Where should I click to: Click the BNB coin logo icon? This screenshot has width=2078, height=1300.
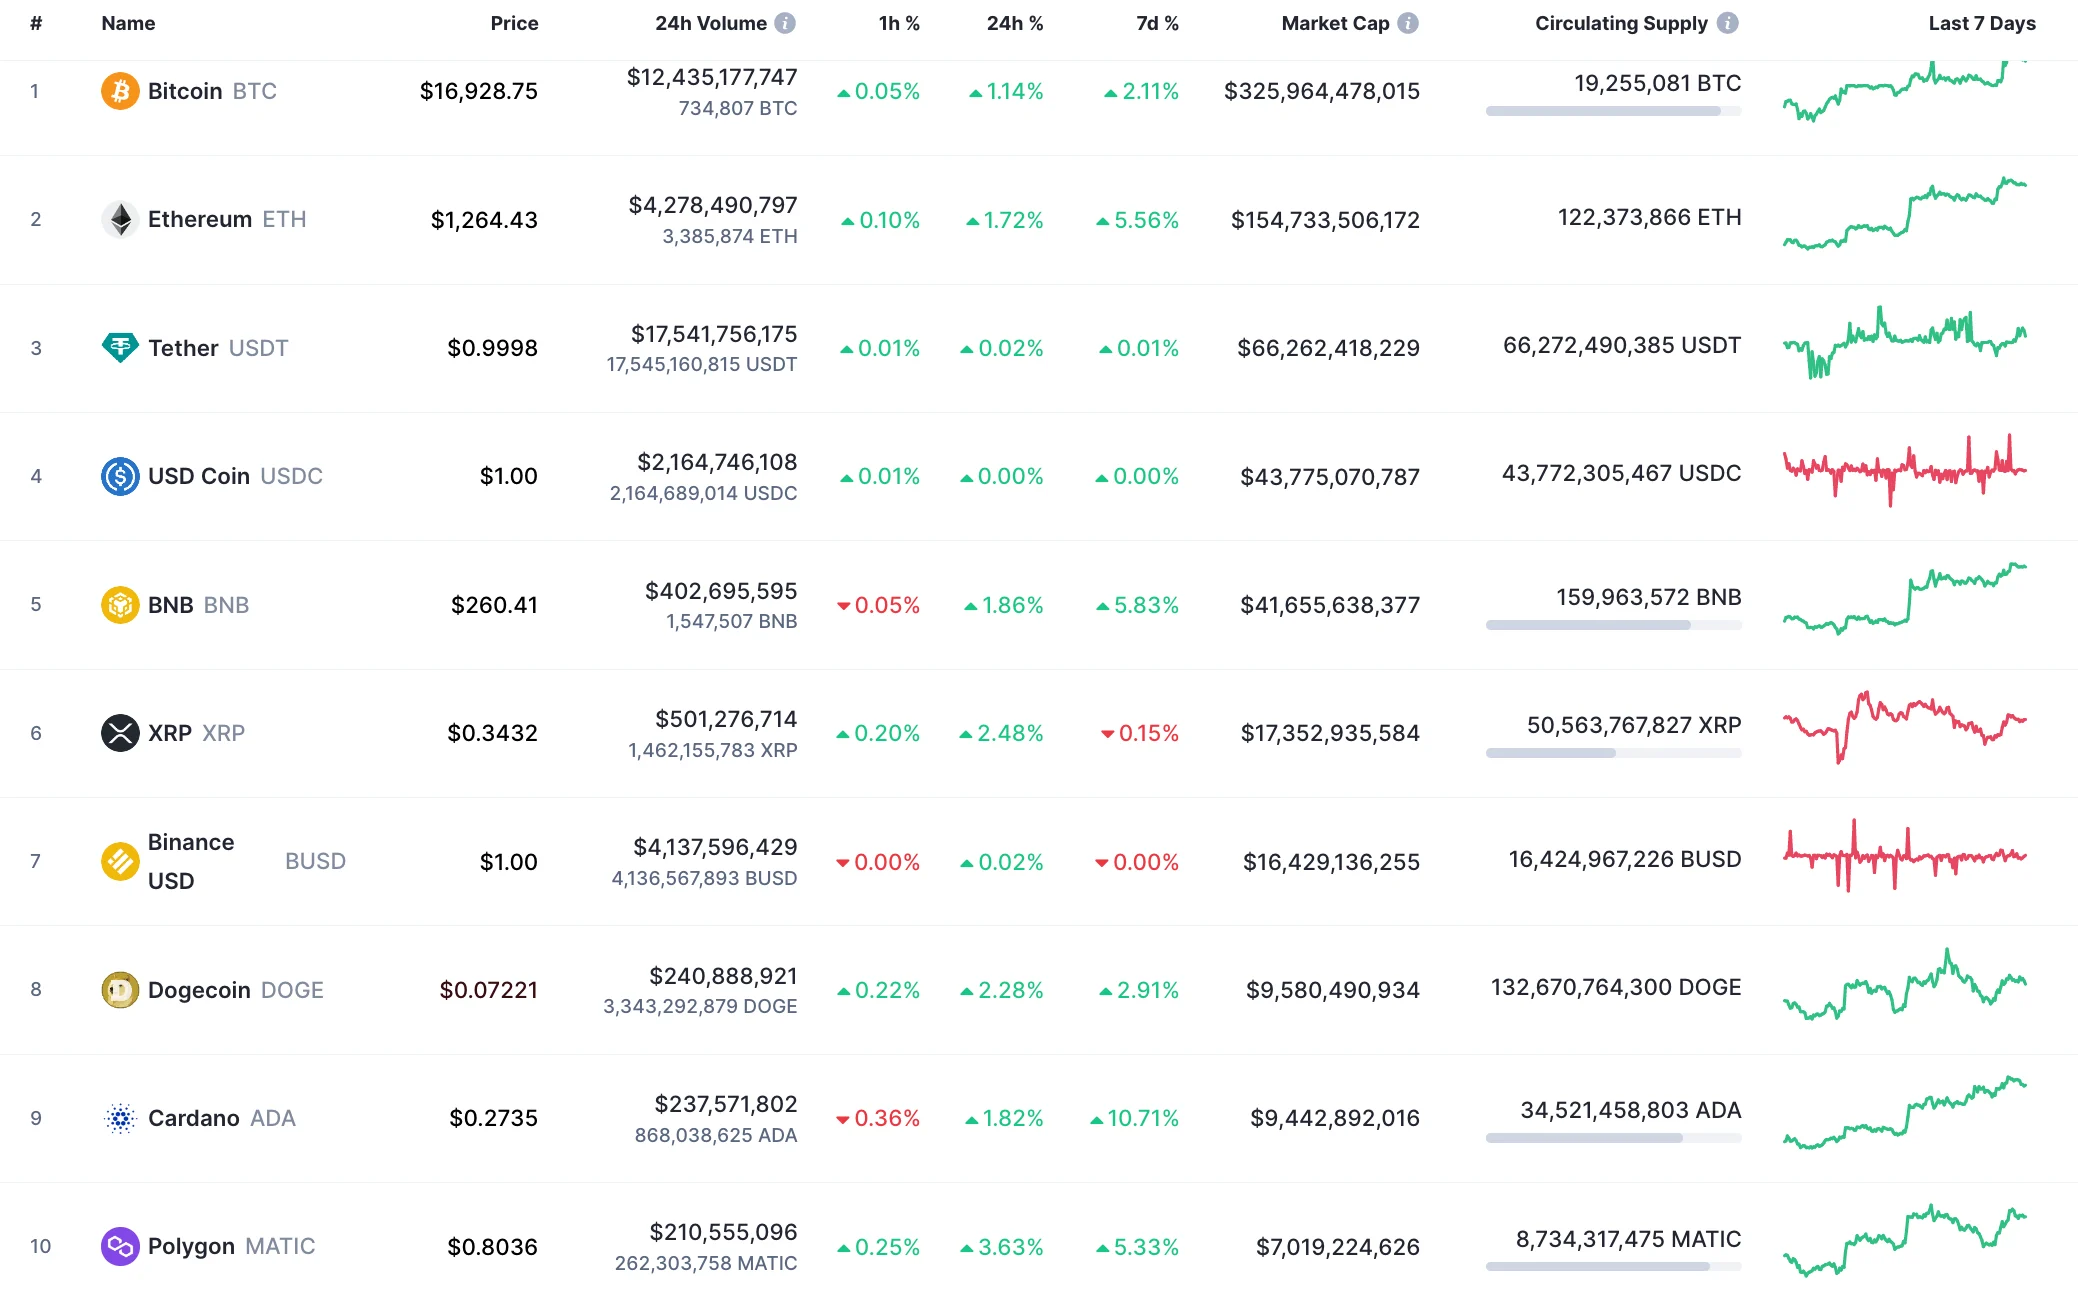point(119,604)
